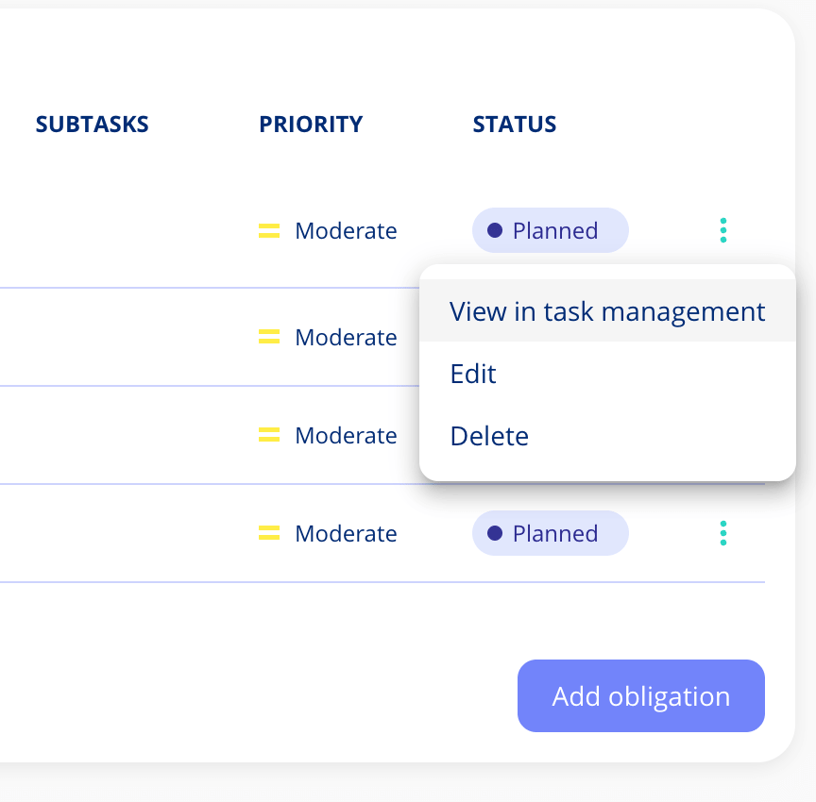The width and height of the screenshot is (816, 802).
Task: Click Moderate priority in the first row
Action: pyautogui.click(x=346, y=231)
